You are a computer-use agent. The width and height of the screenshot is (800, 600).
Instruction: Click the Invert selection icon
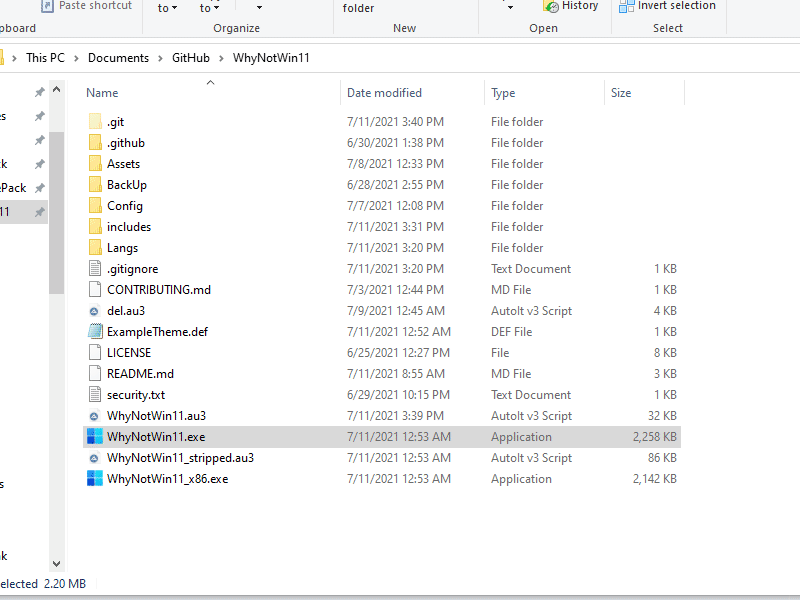click(x=667, y=6)
